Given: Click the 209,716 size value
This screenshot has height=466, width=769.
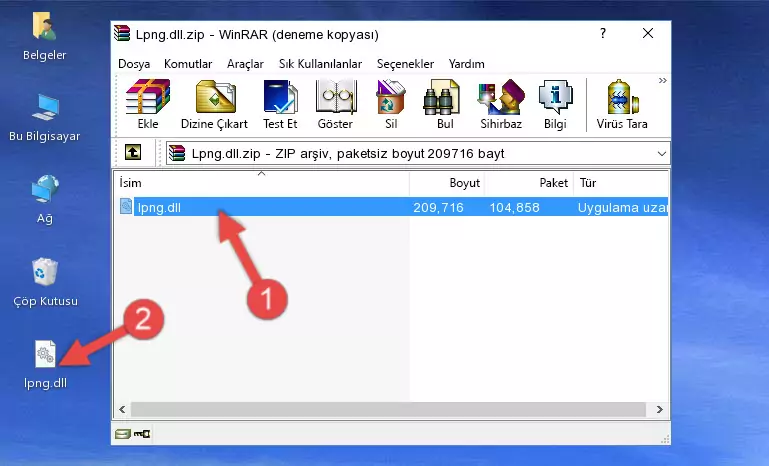Looking at the screenshot, I should tap(438, 207).
